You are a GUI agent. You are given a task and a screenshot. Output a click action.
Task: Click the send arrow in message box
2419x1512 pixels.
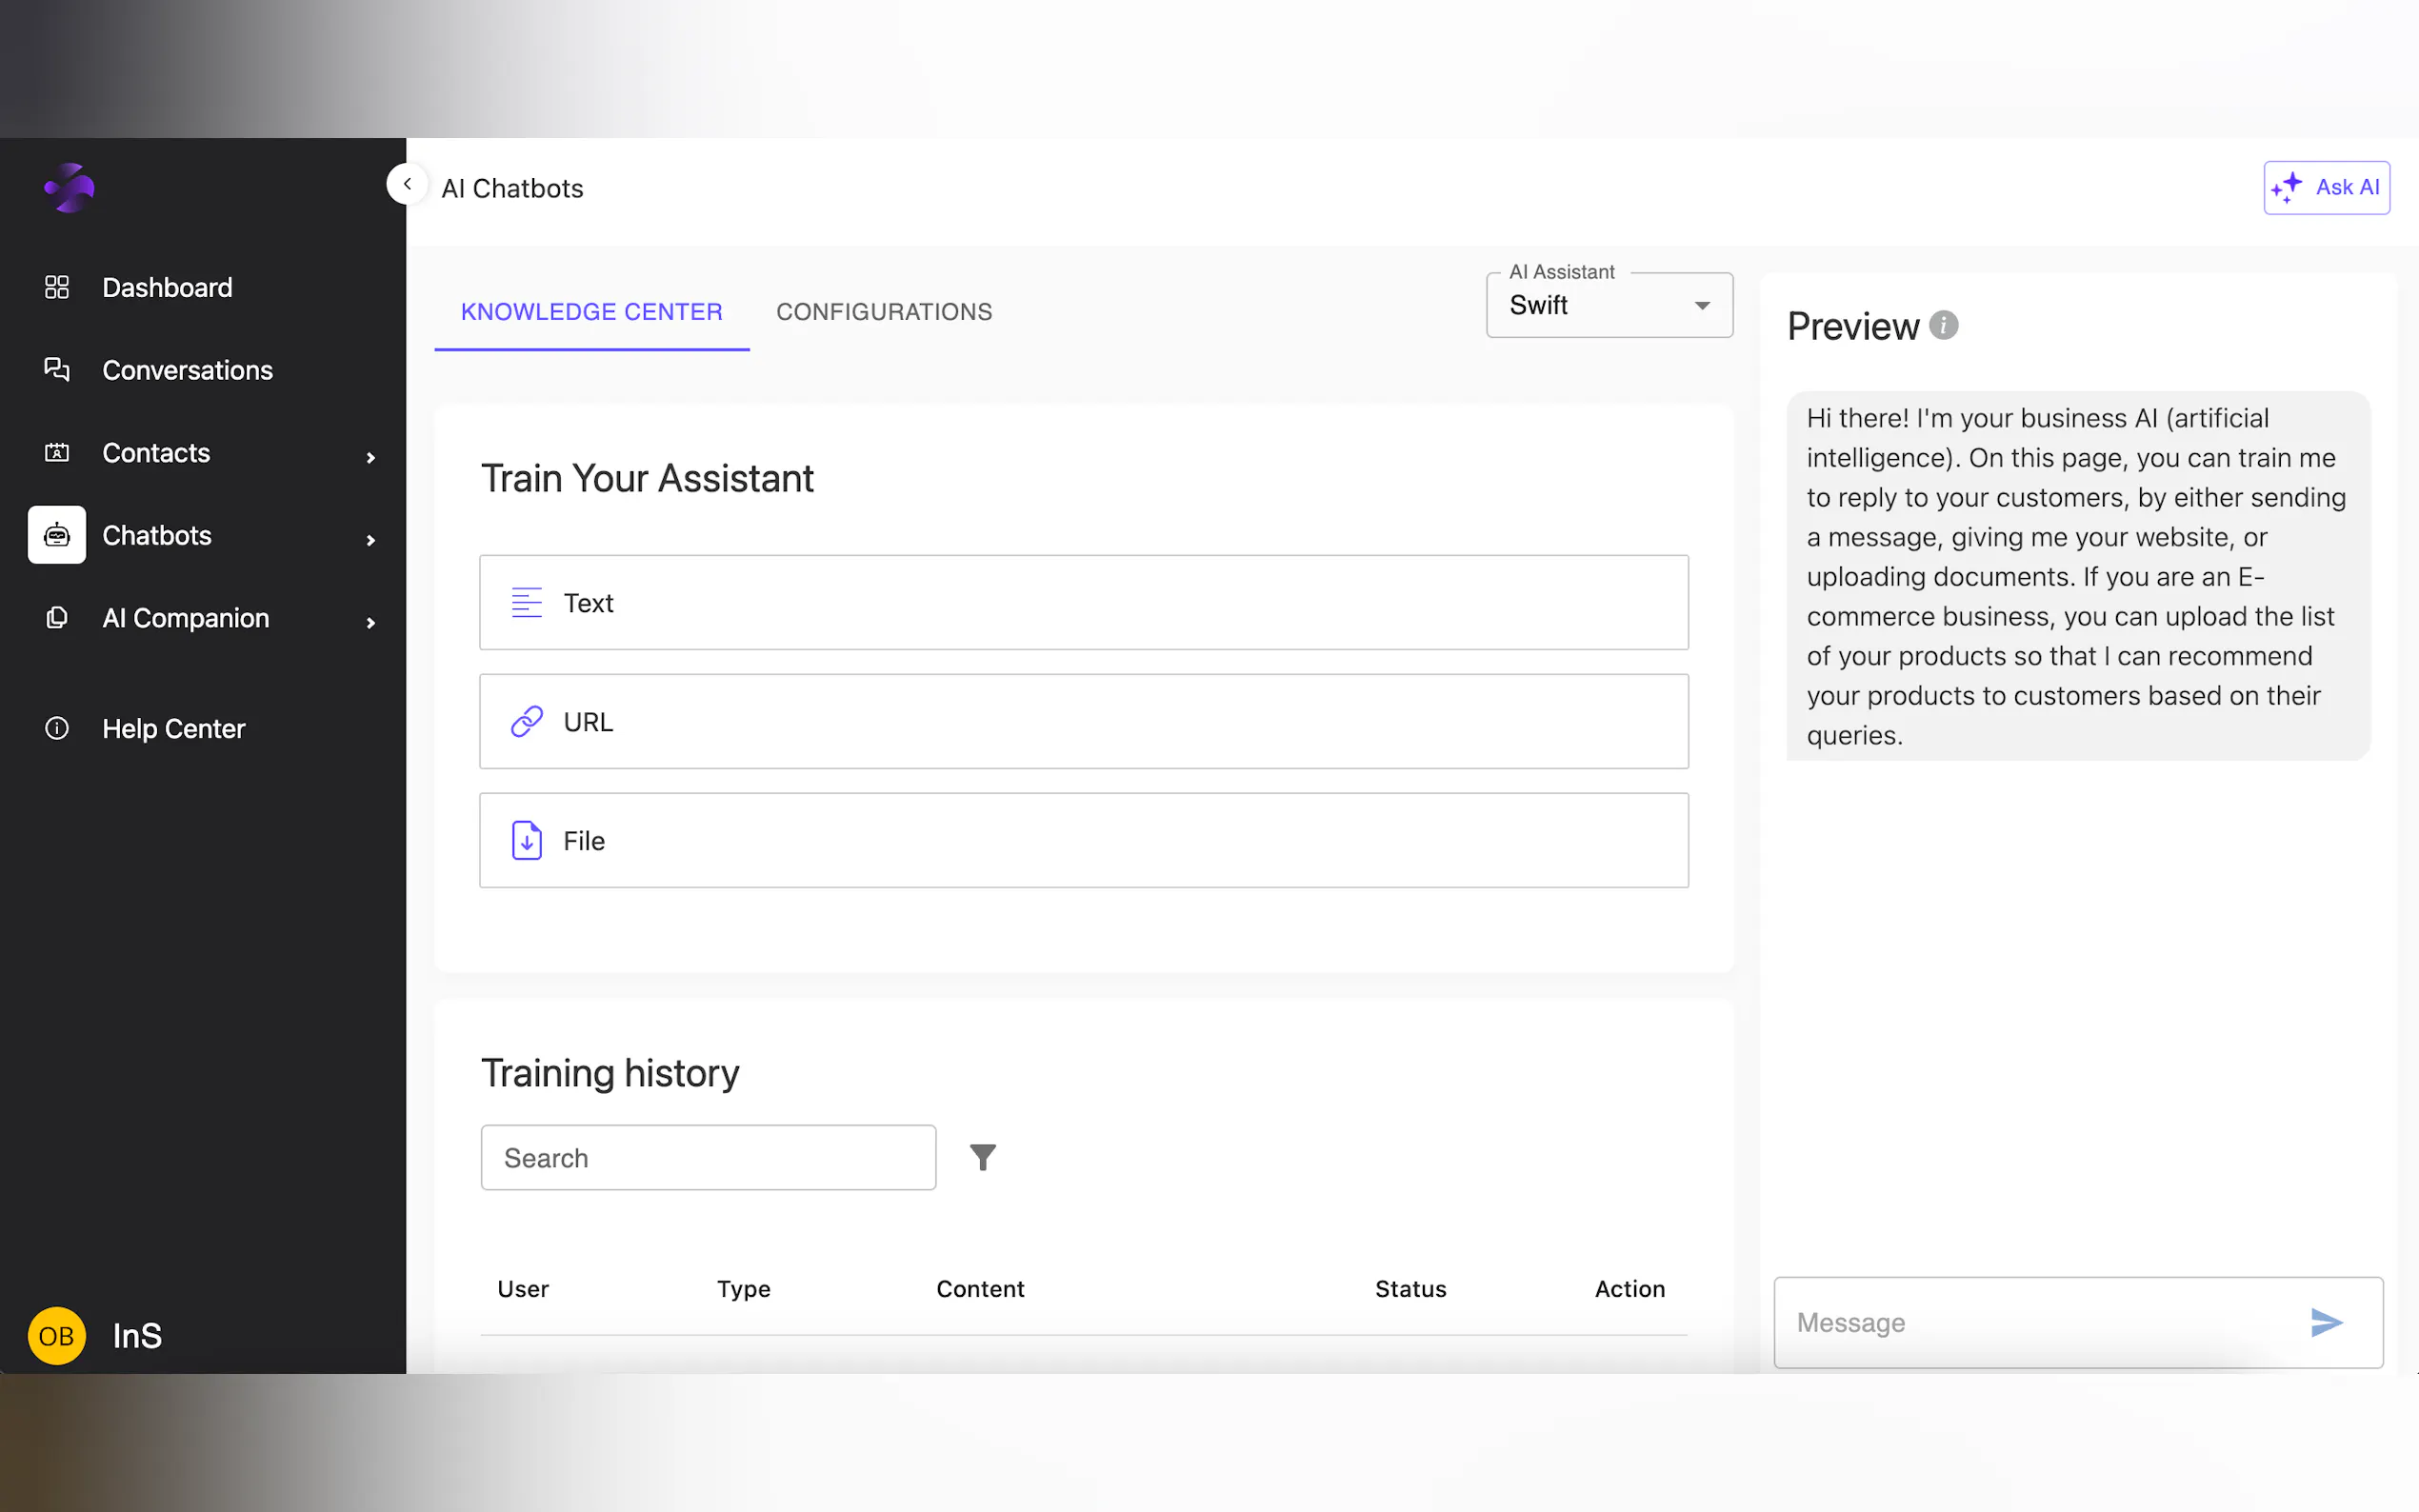(2326, 1322)
